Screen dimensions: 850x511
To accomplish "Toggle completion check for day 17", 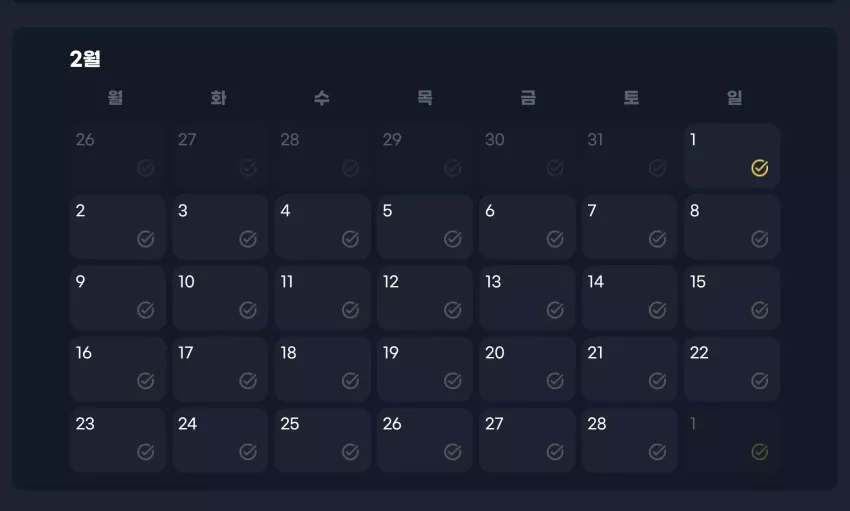I will pos(248,381).
